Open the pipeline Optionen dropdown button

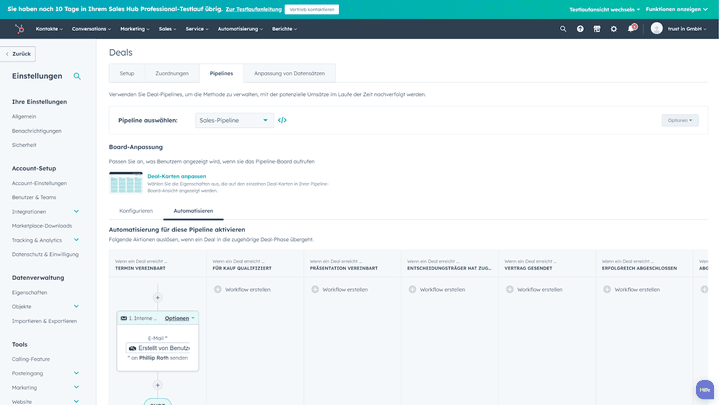tap(680, 120)
